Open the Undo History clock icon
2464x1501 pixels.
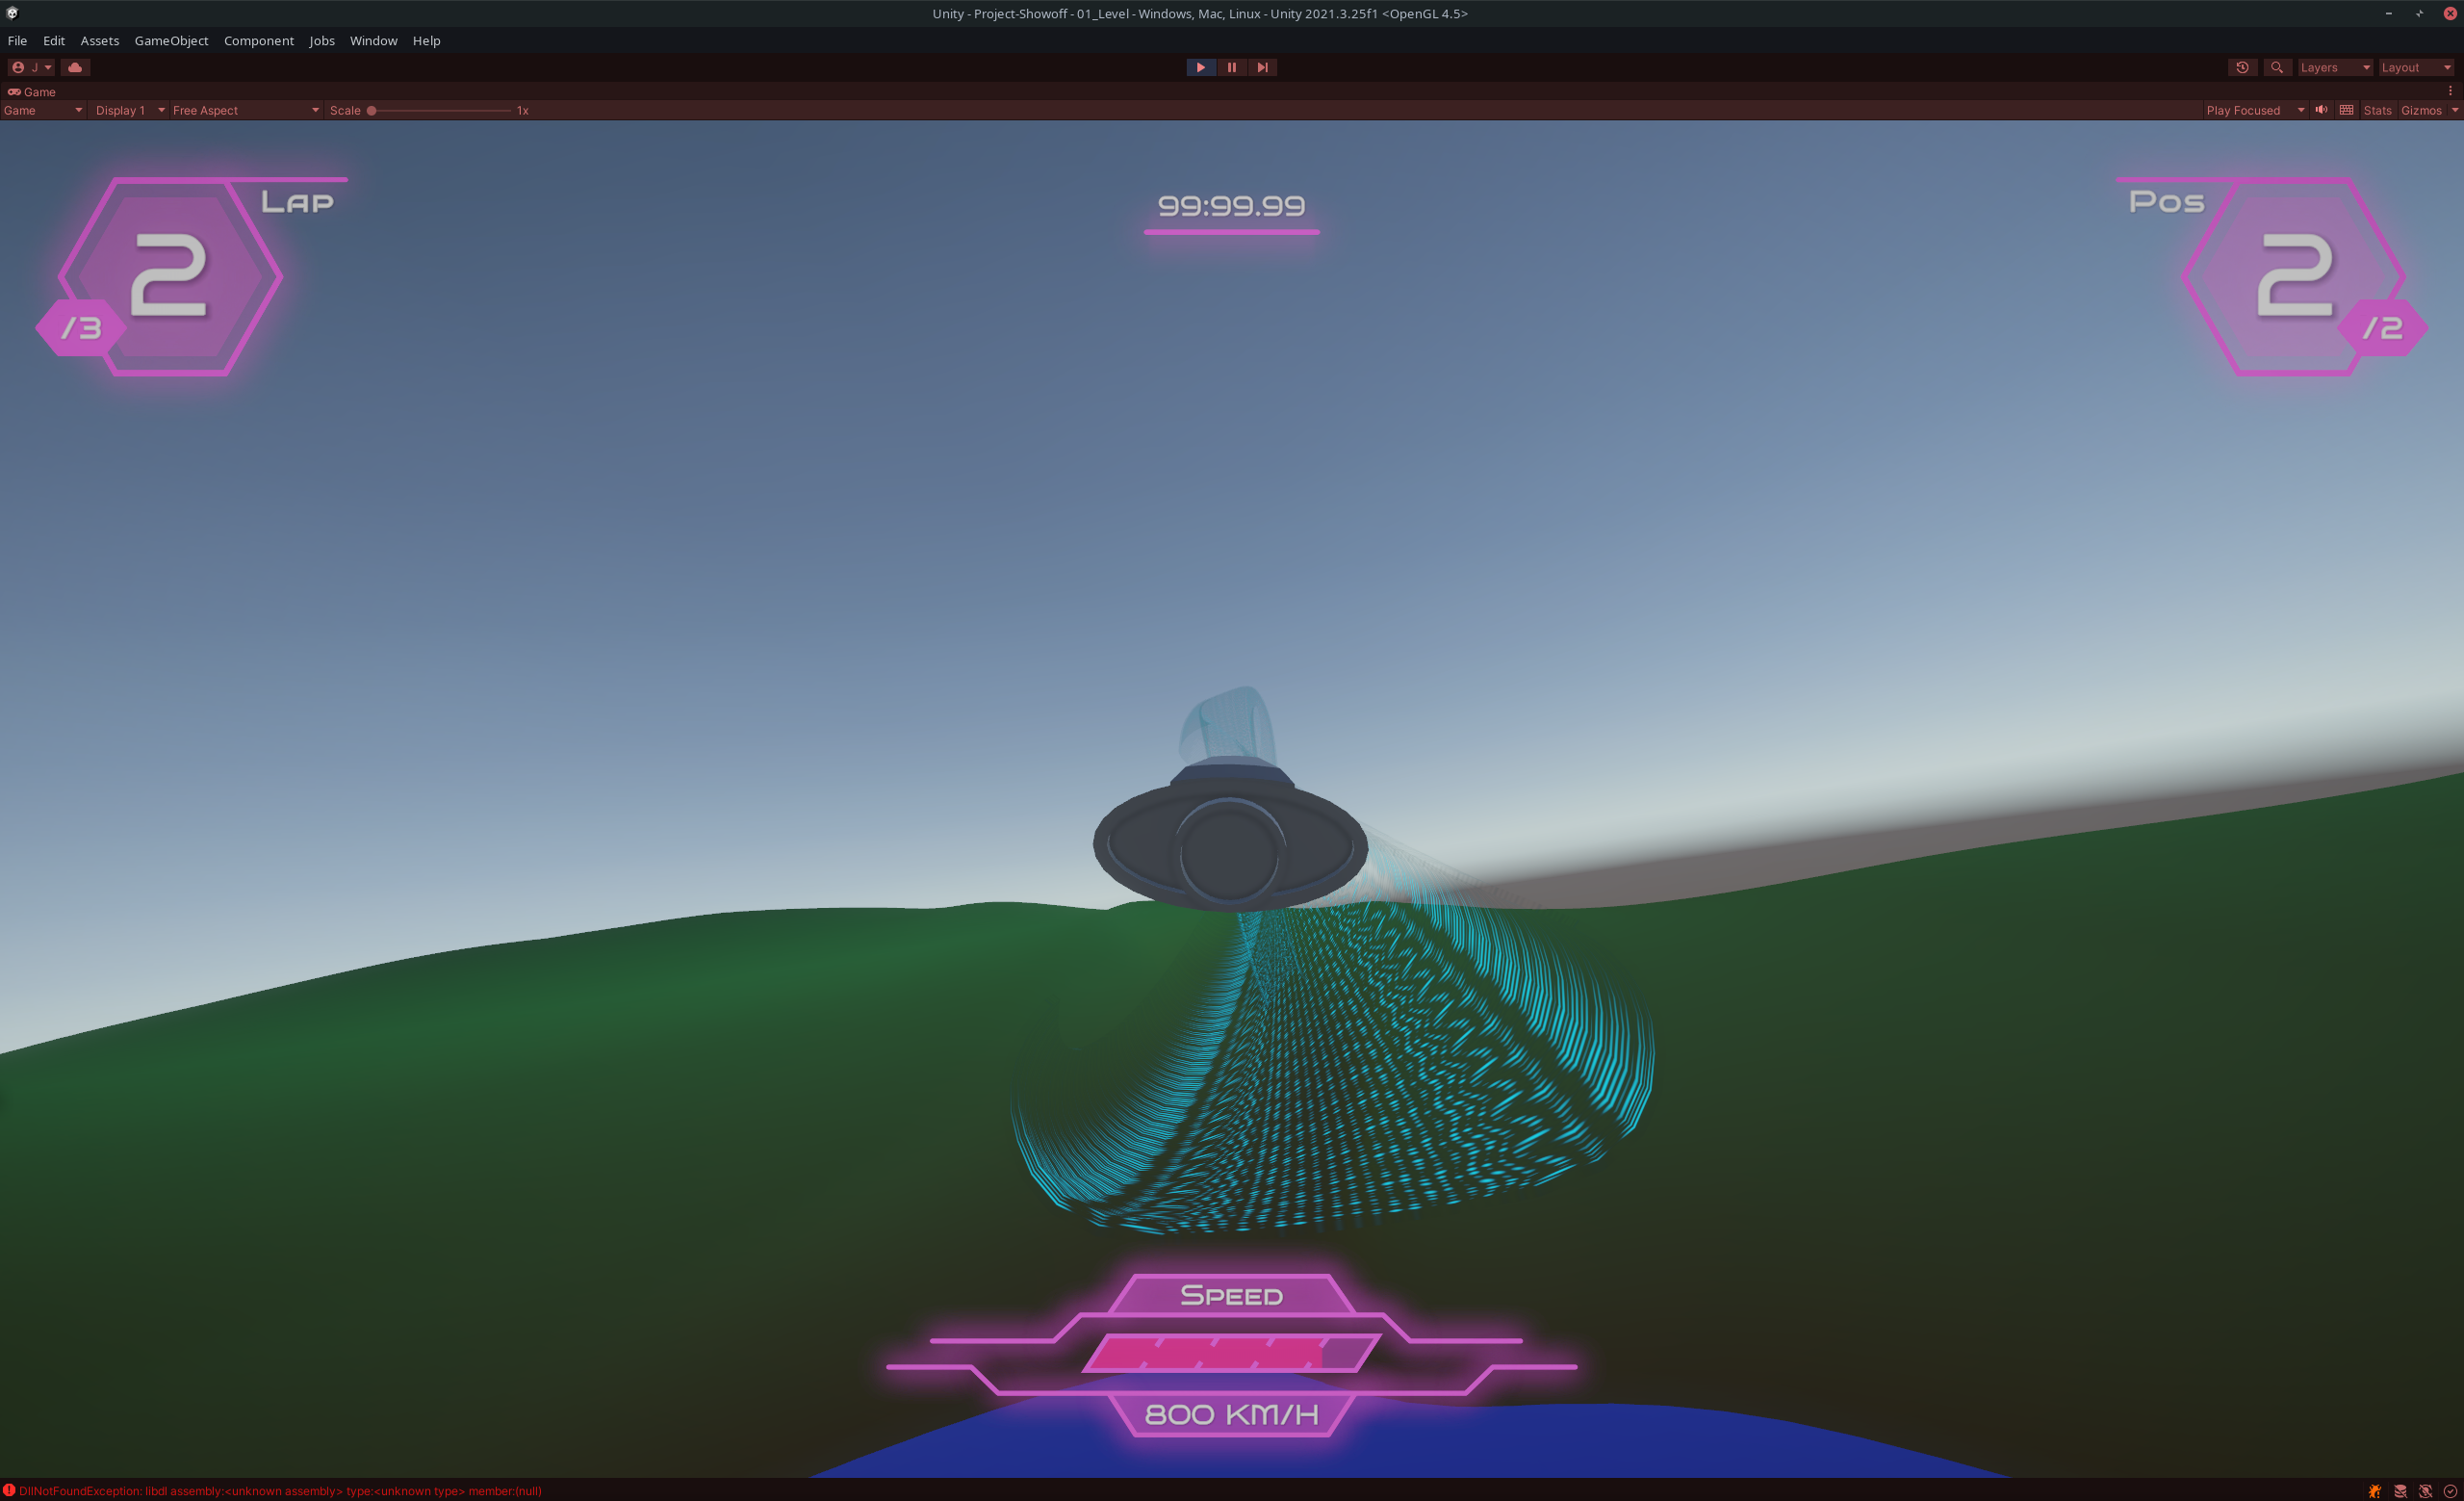tap(2242, 67)
